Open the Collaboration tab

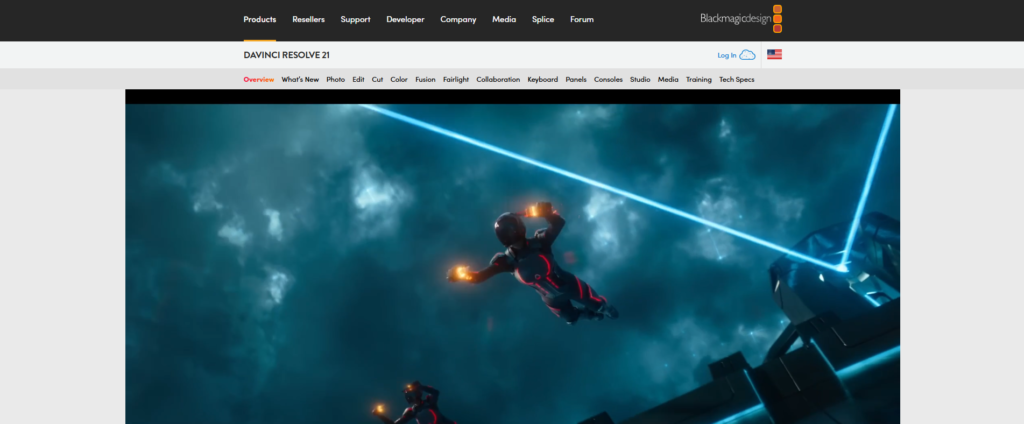(498, 79)
